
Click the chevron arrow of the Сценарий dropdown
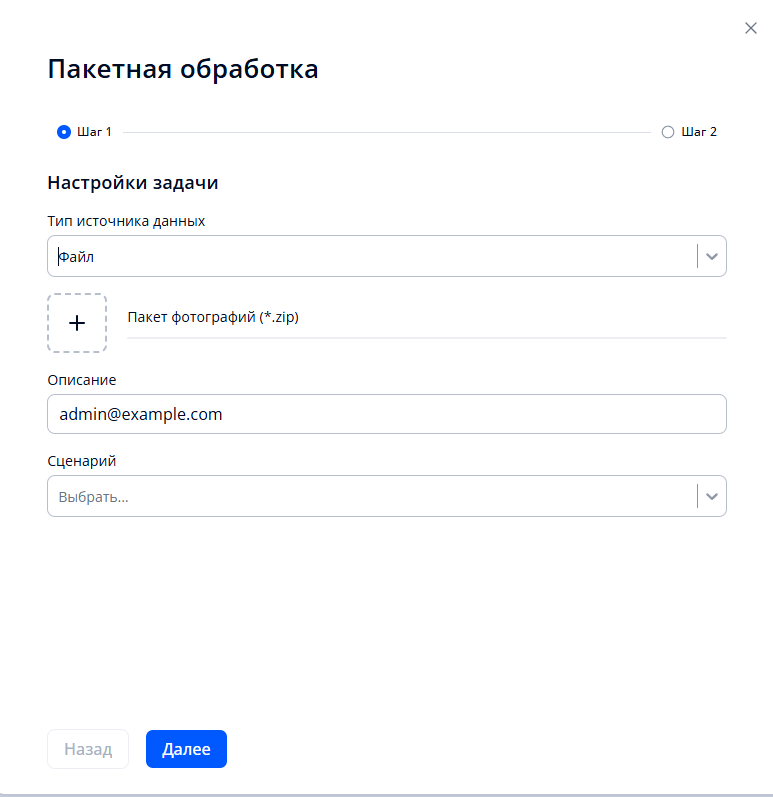coord(712,496)
